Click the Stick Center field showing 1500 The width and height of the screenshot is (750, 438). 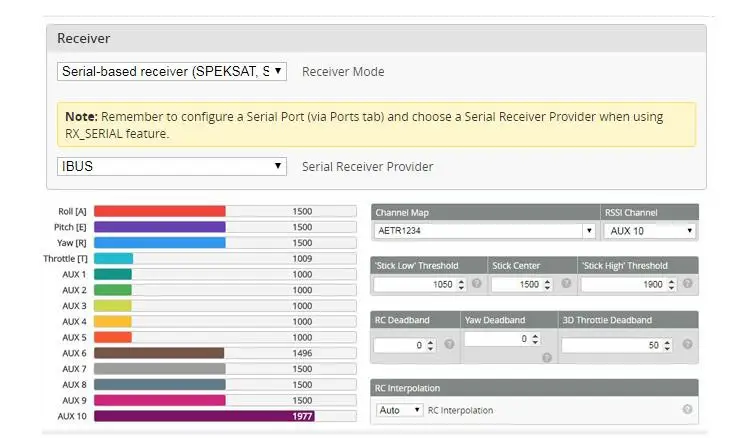coord(522,285)
